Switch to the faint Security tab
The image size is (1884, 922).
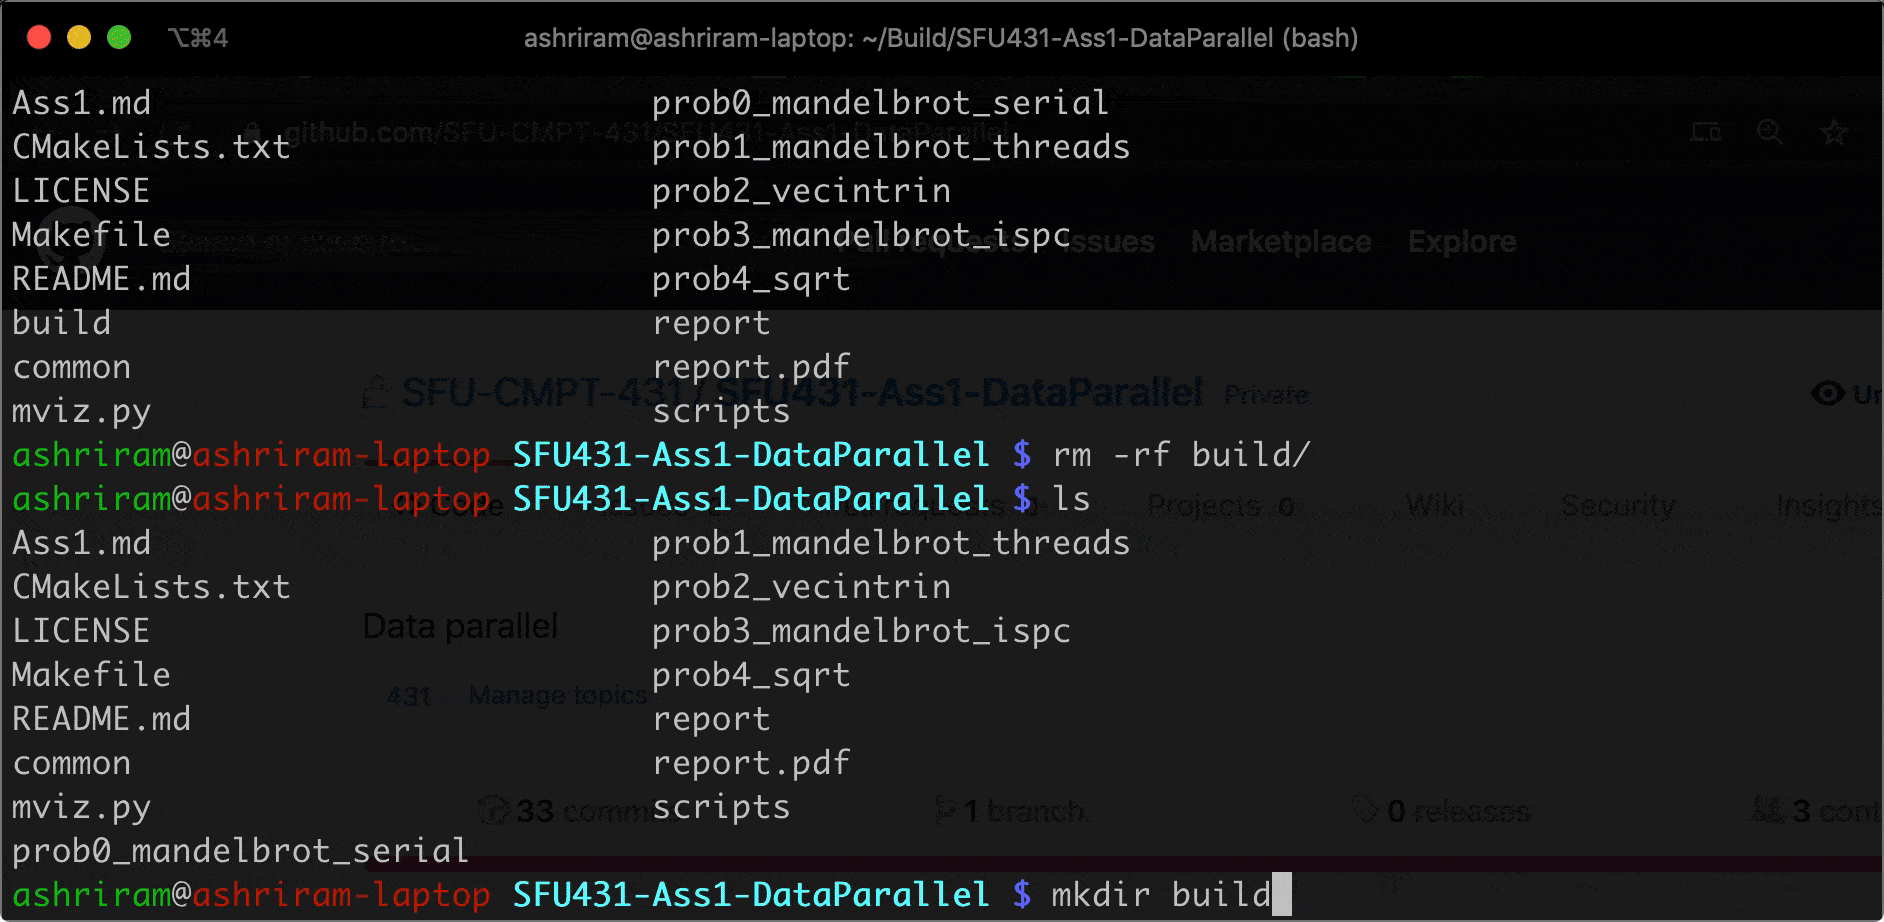pos(1617,506)
